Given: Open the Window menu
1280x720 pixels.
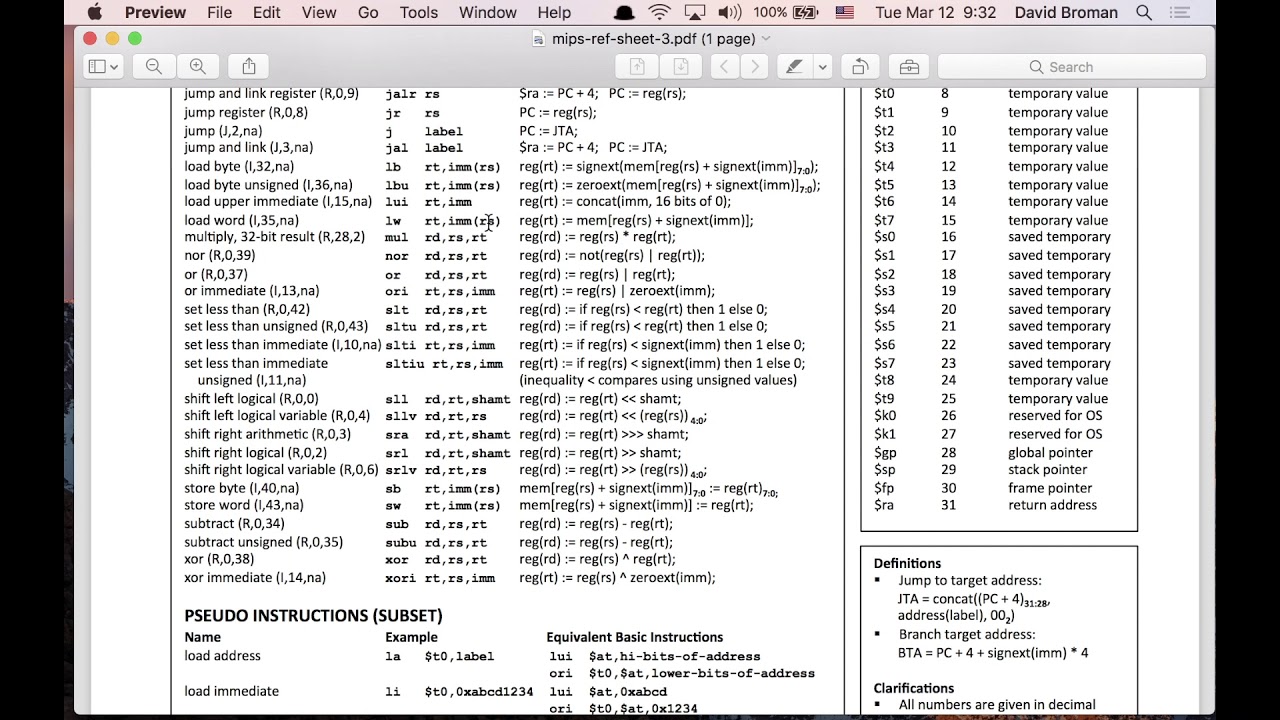Looking at the screenshot, I should pos(487,13).
